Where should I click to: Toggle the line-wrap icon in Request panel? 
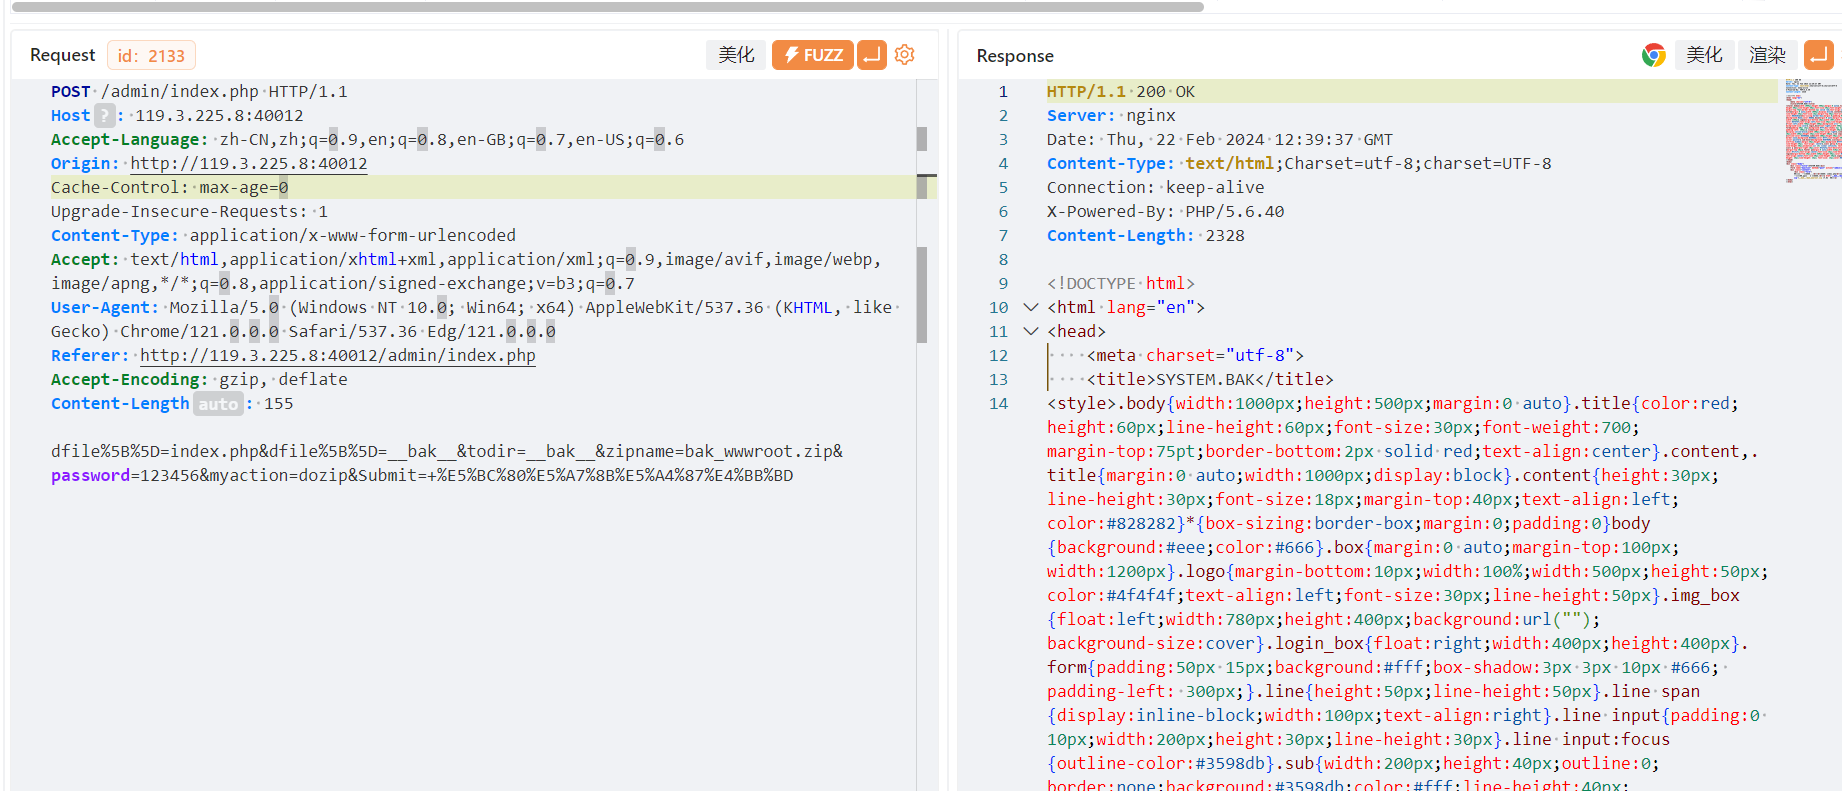[x=872, y=55]
